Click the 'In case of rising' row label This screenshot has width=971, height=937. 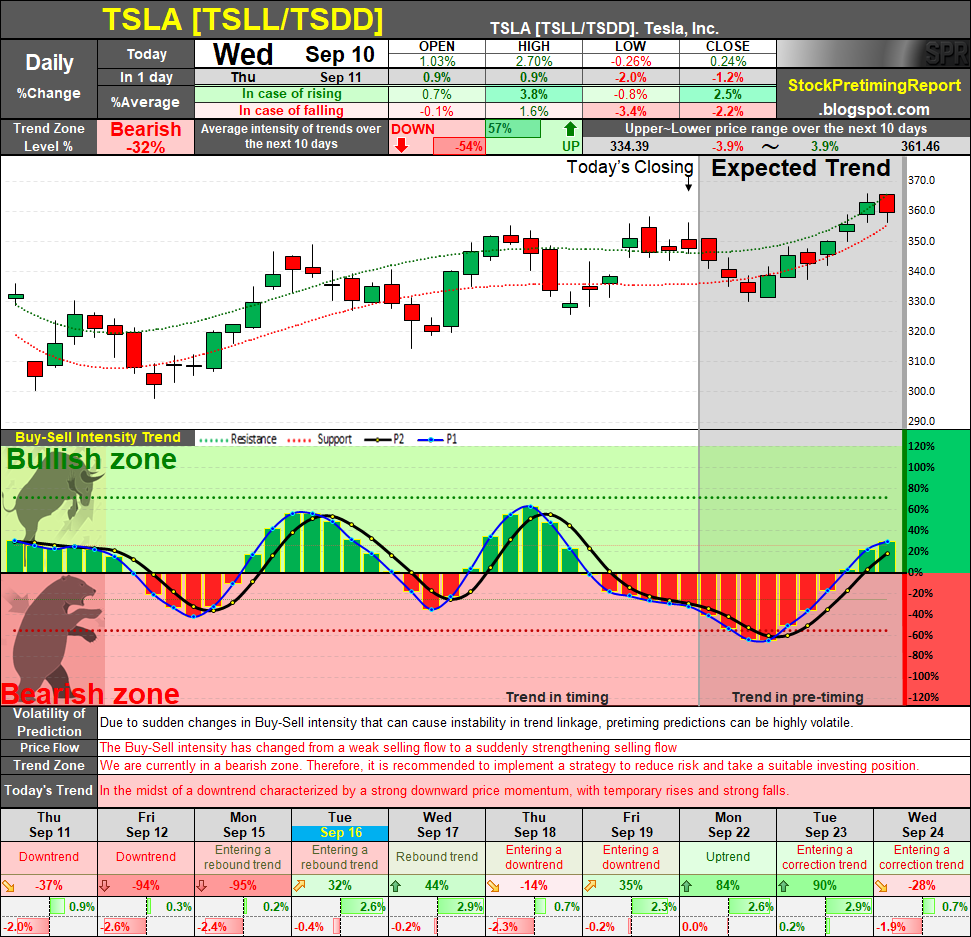point(292,94)
